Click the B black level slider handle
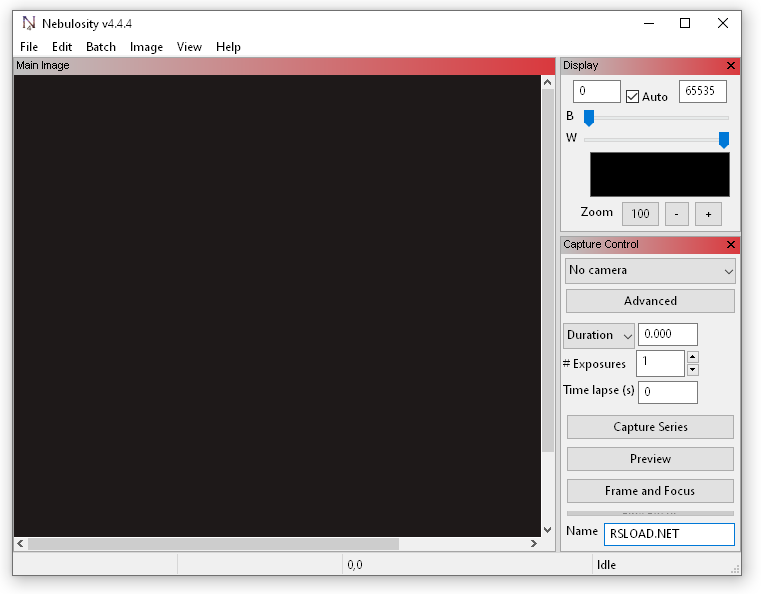761x594 pixels. click(589, 118)
